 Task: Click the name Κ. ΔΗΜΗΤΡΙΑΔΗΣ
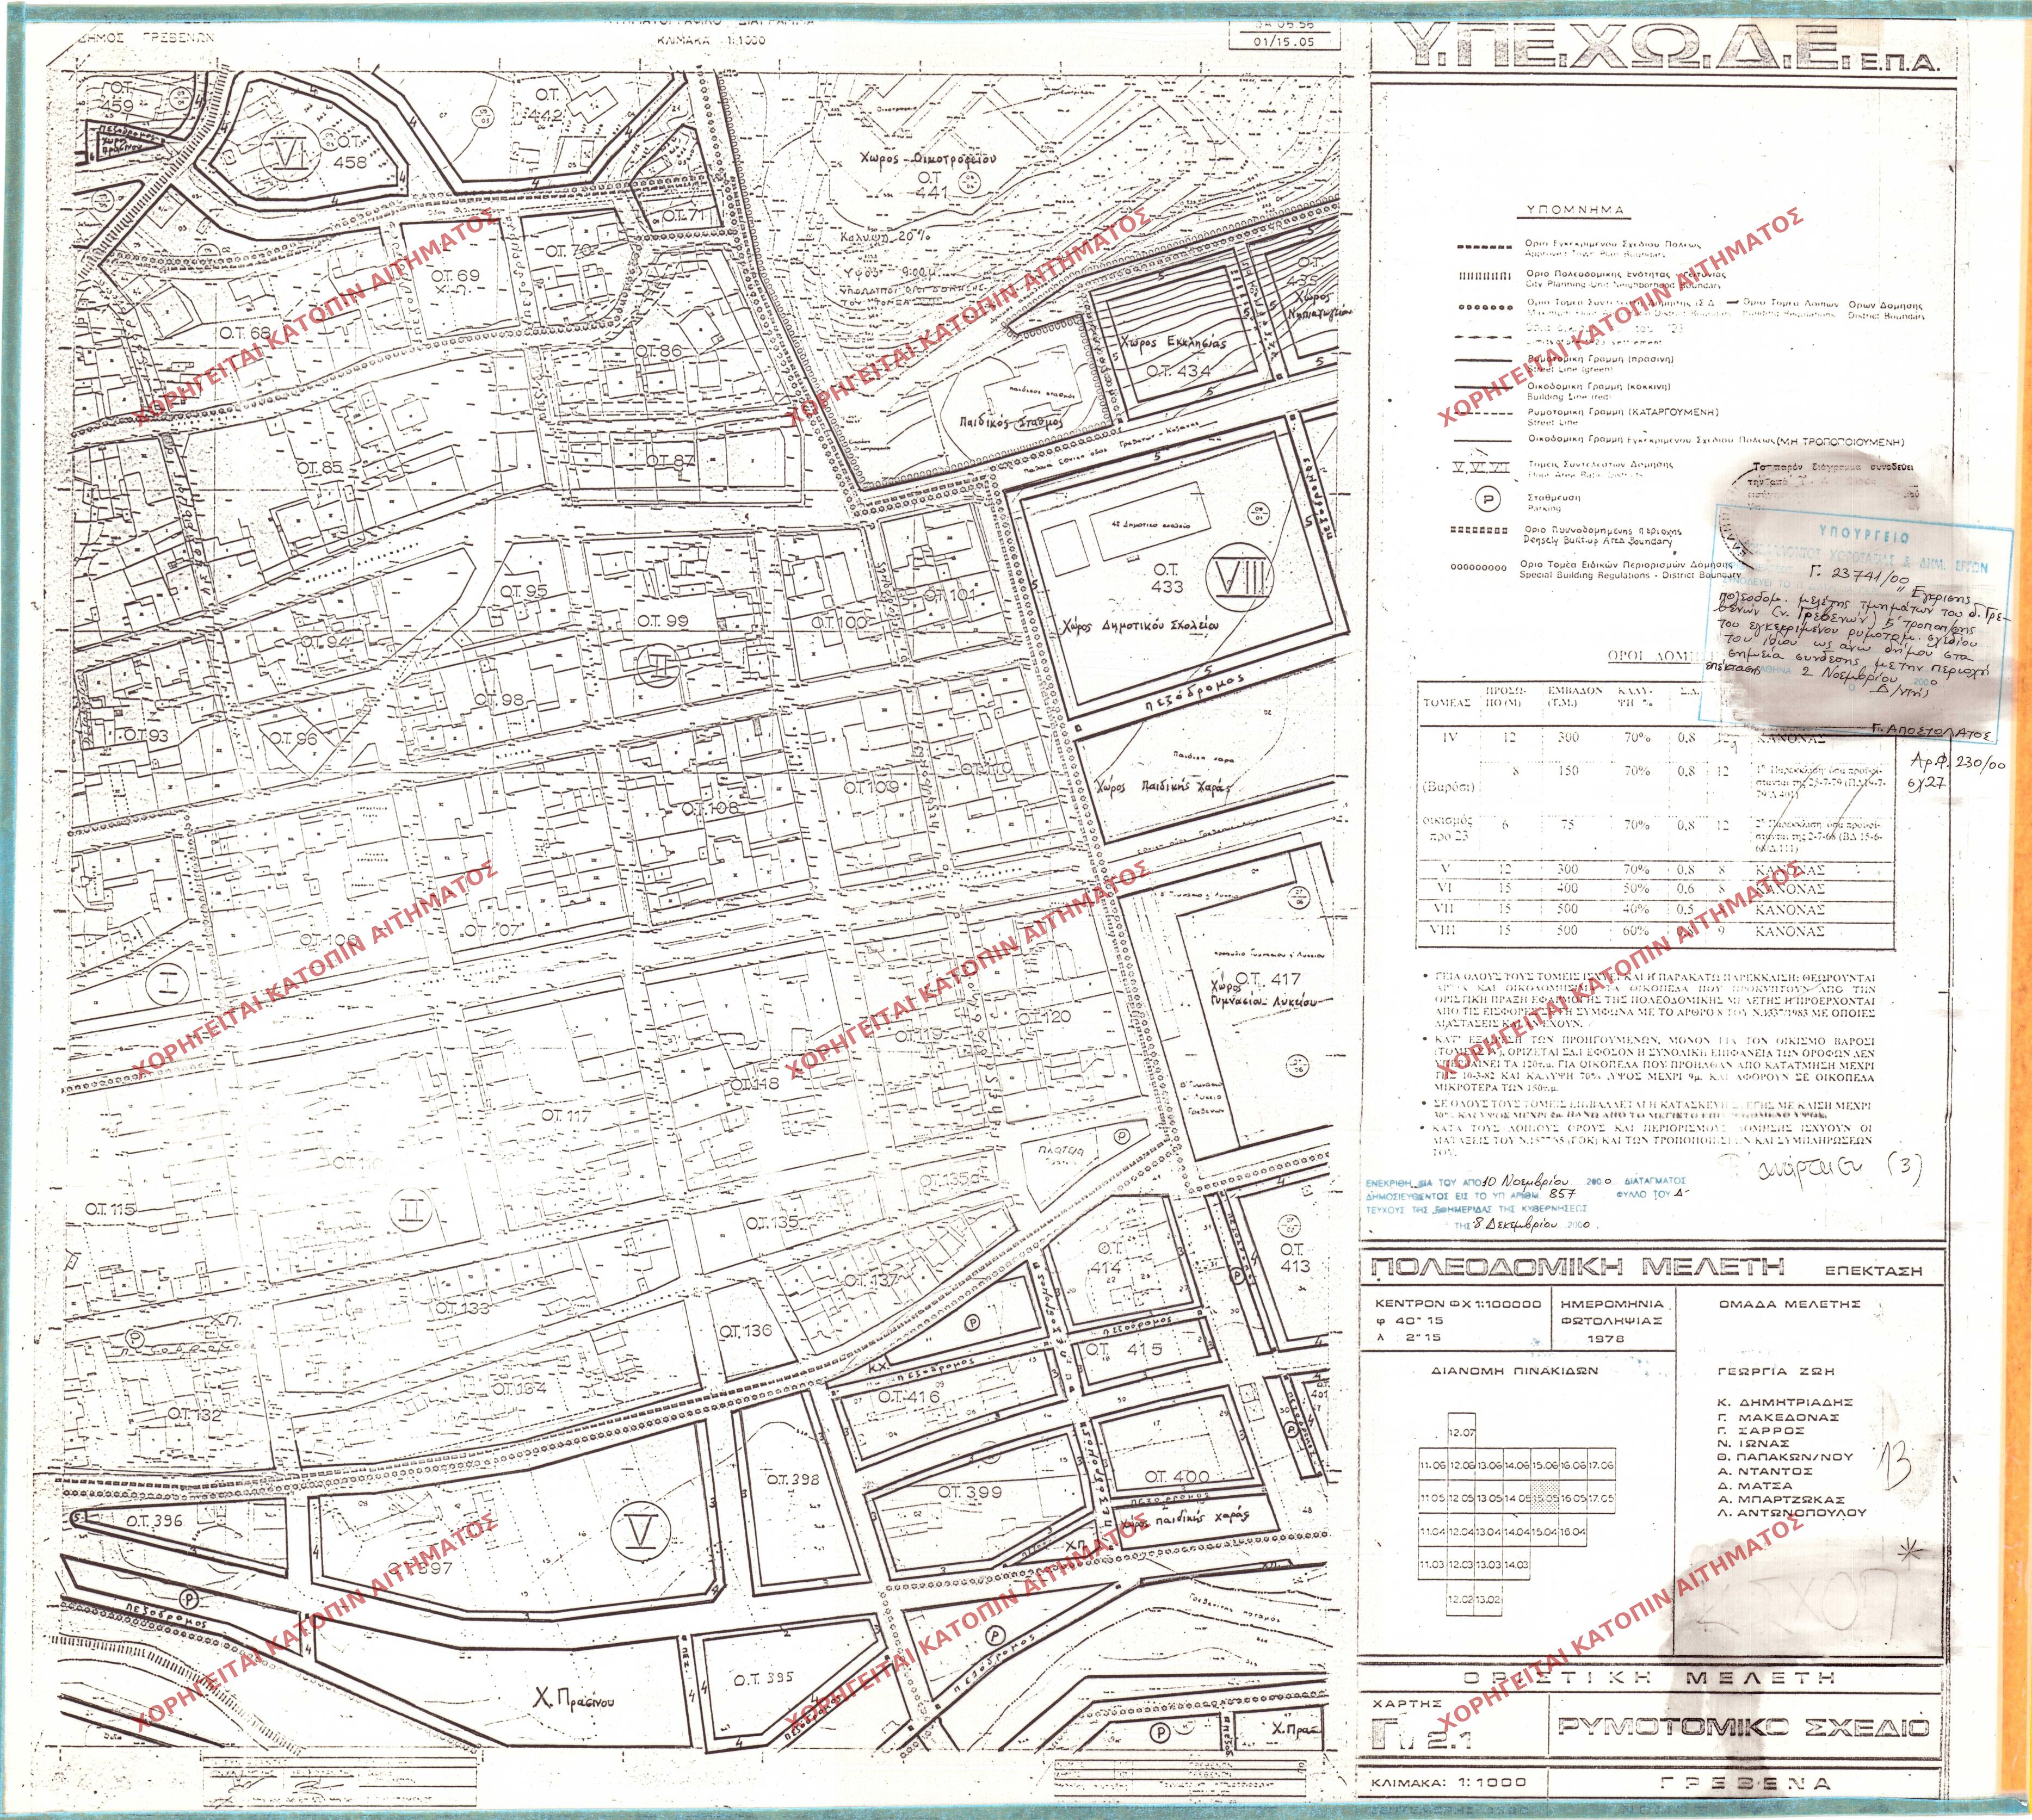[x=1785, y=1402]
